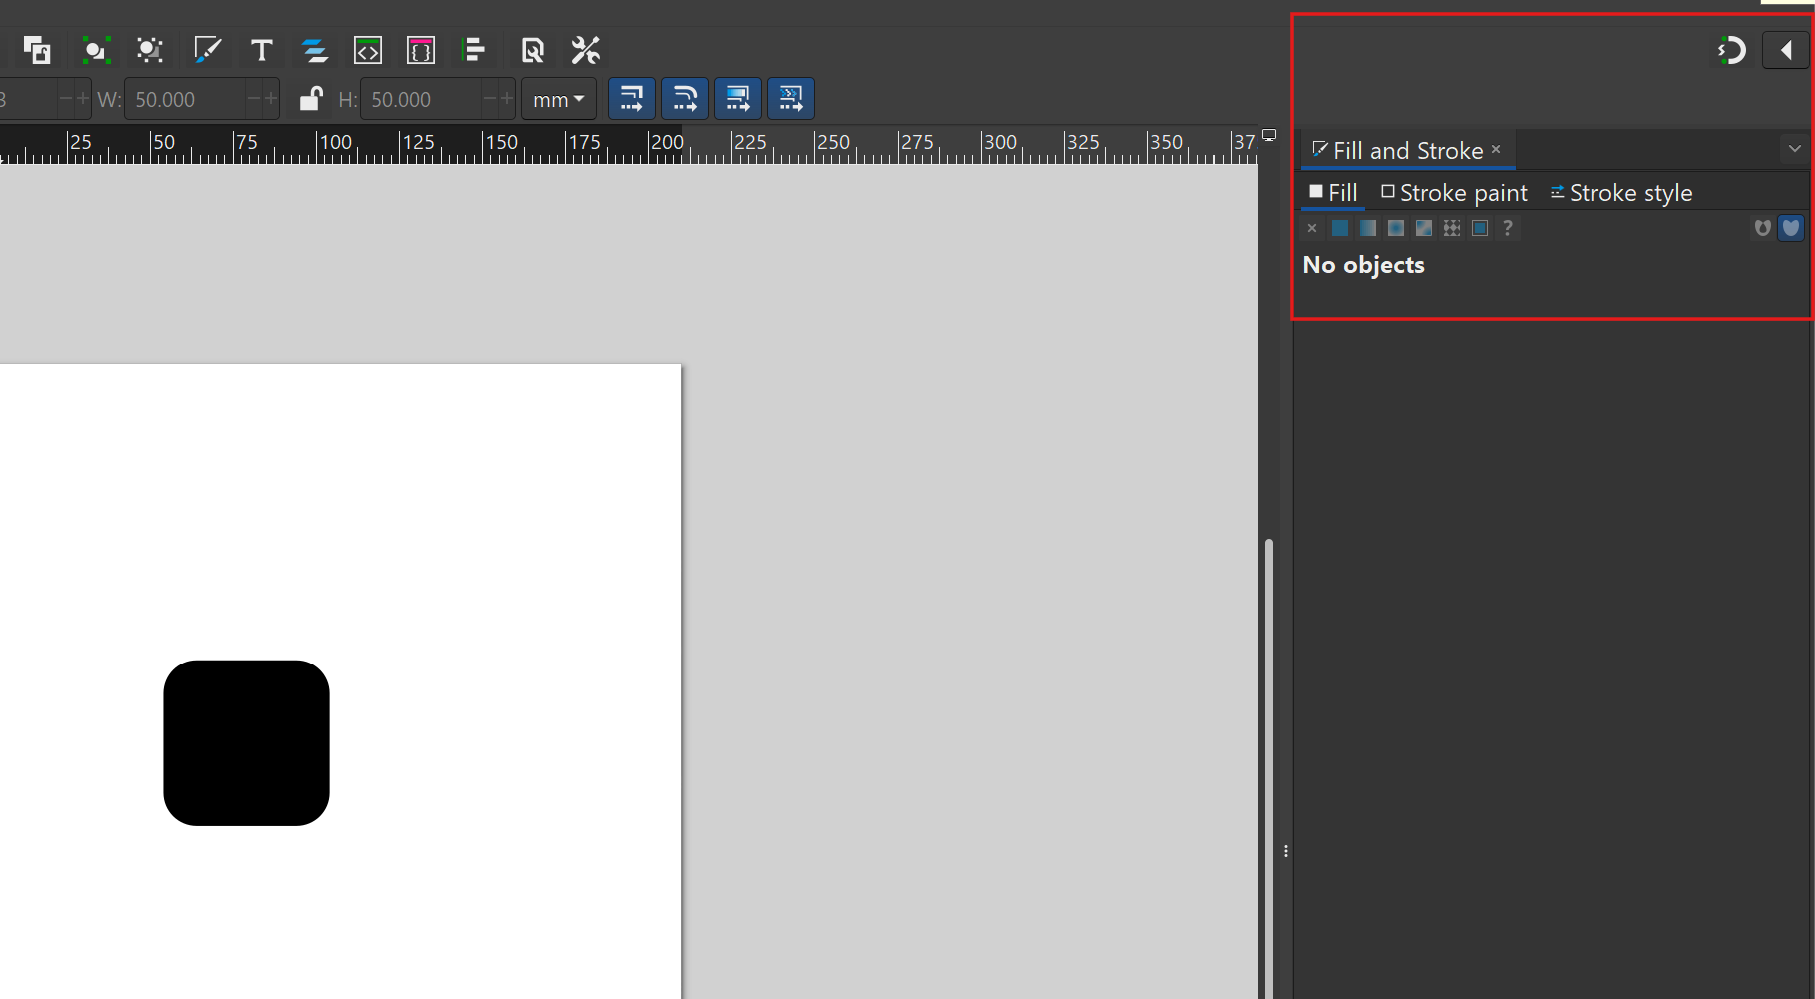Set fill to No paint (X icon)
The height and width of the screenshot is (999, 1815).
(x=1312, y=228)
